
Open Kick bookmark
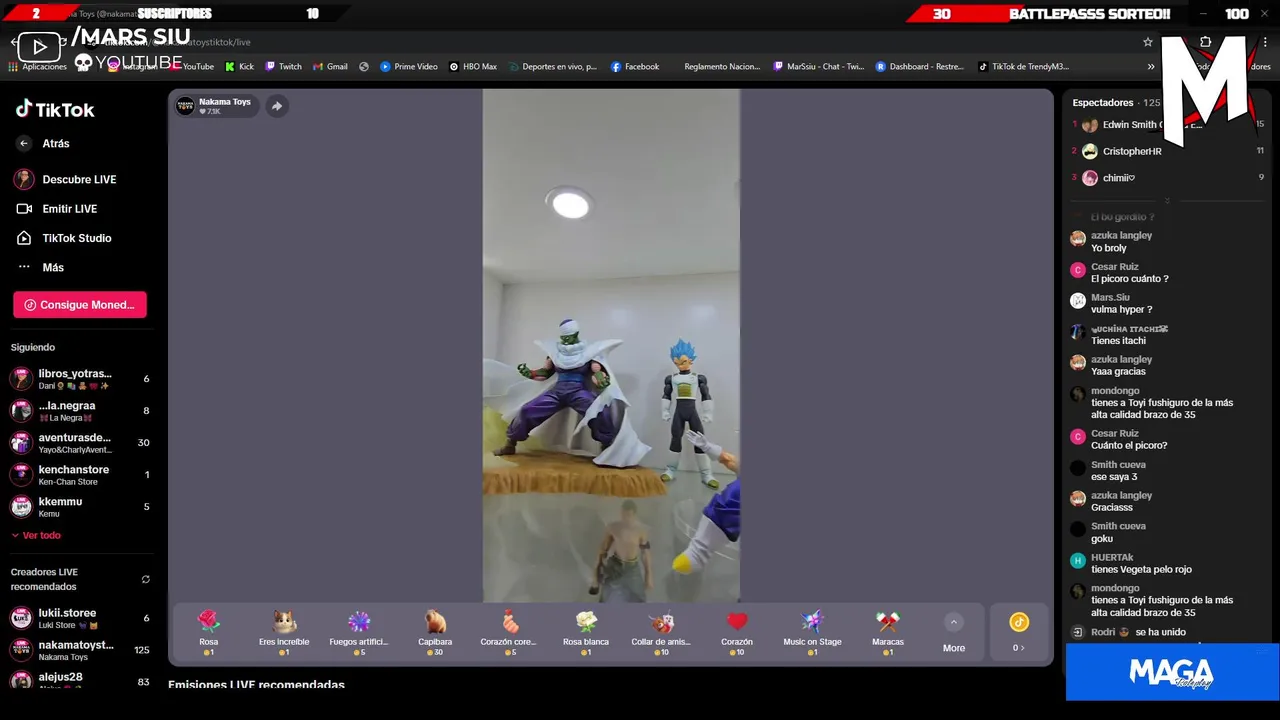coord(239,67)
